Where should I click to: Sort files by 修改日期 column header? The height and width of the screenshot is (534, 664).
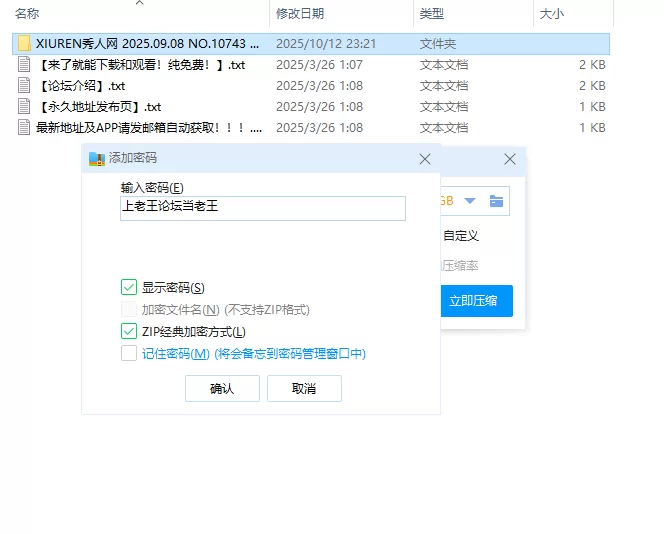300,13
